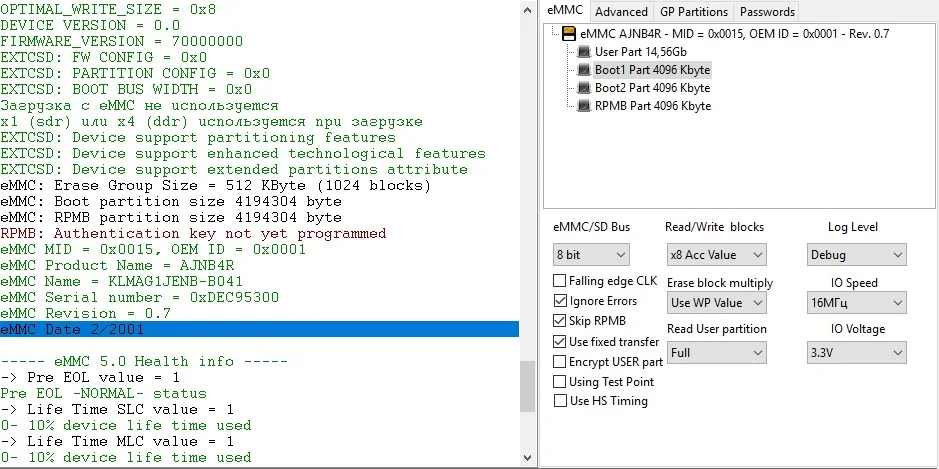Click the eMMC 5.0 Health info header line
Viewport: 939px width, 469px height.
144,361
